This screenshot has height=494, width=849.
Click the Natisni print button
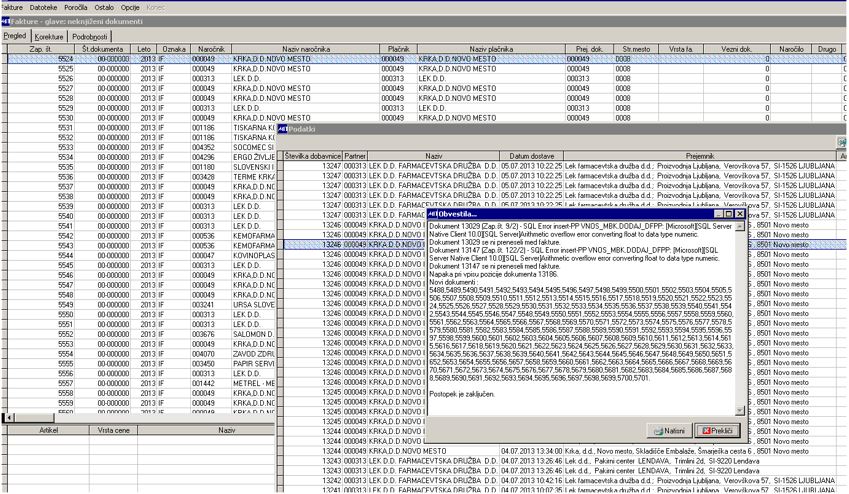coord(670,431)
